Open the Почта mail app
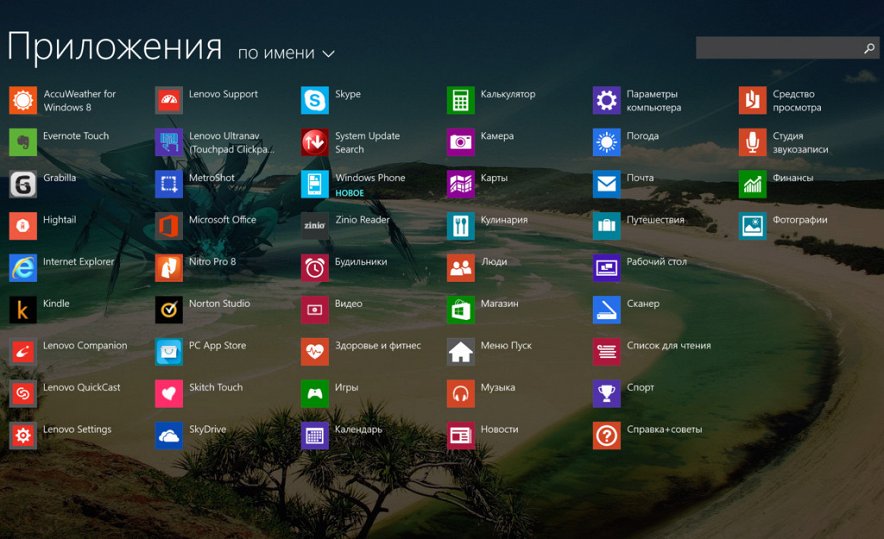Viewport: 884px width, 539px height. pos(607,184)
